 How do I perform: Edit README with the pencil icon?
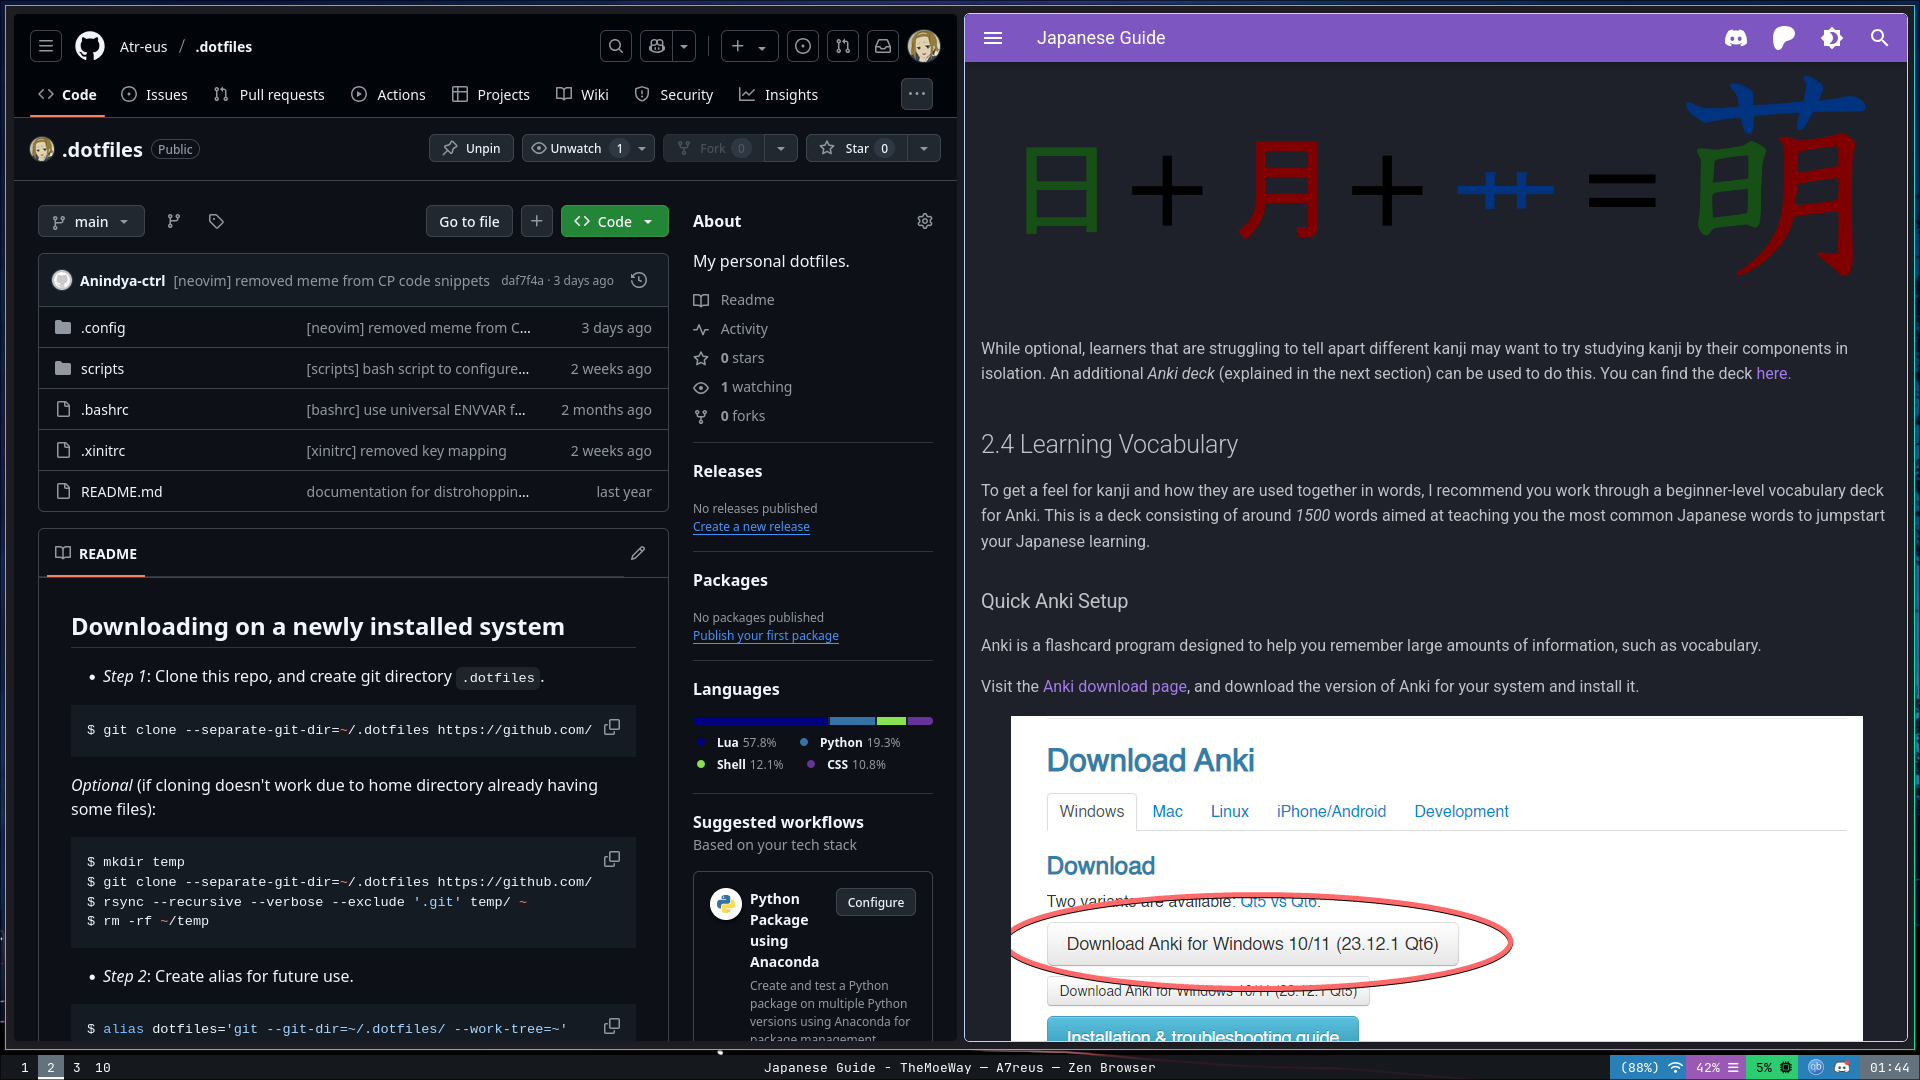(x=638, y=553)
